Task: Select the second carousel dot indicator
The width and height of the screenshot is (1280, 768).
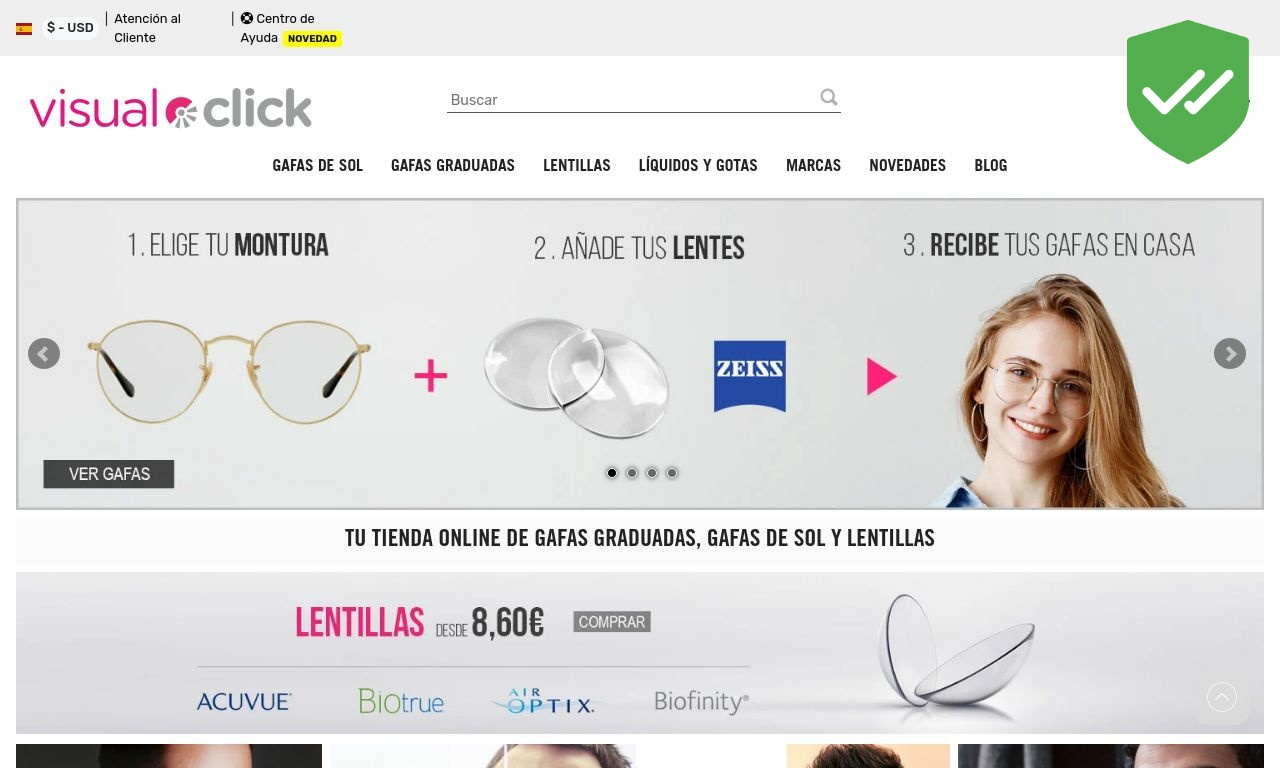Action: point(632,473)
